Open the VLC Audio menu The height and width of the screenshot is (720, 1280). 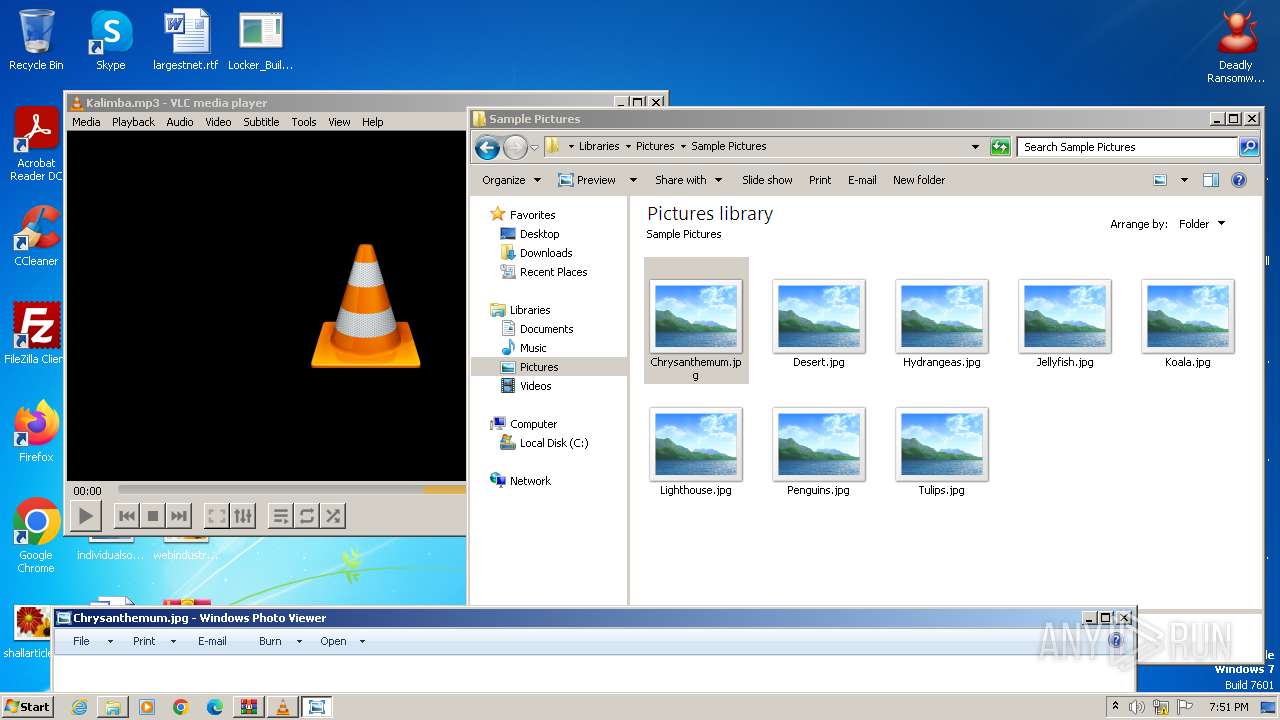[180, 122]
